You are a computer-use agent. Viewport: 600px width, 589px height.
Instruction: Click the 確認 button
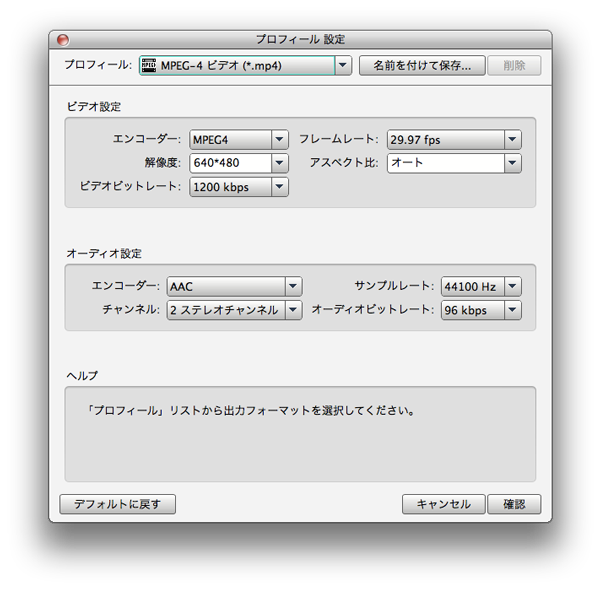[x=514, y=504]
